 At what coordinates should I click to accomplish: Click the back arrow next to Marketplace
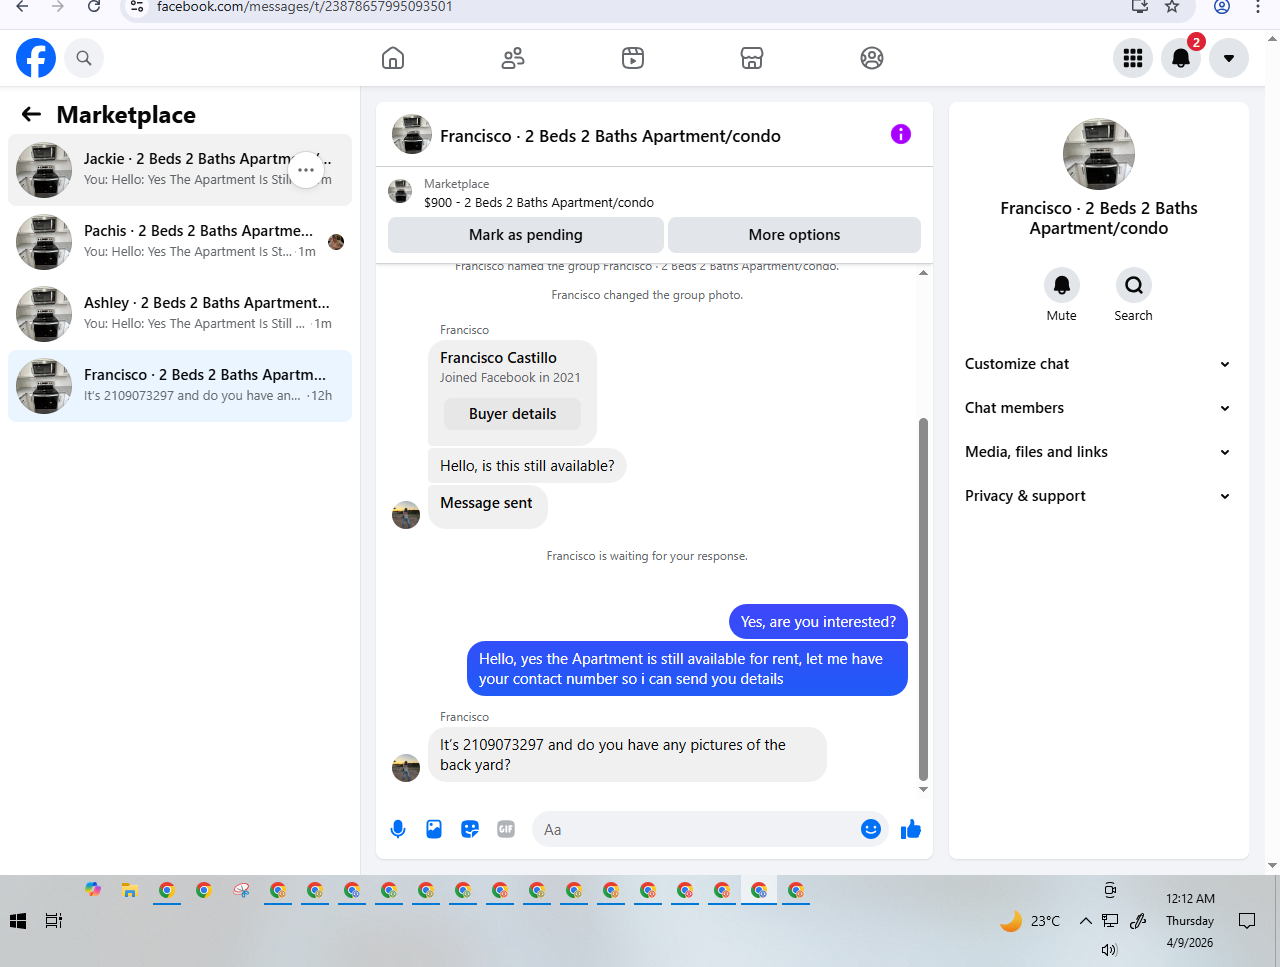(x=31, y=114)
